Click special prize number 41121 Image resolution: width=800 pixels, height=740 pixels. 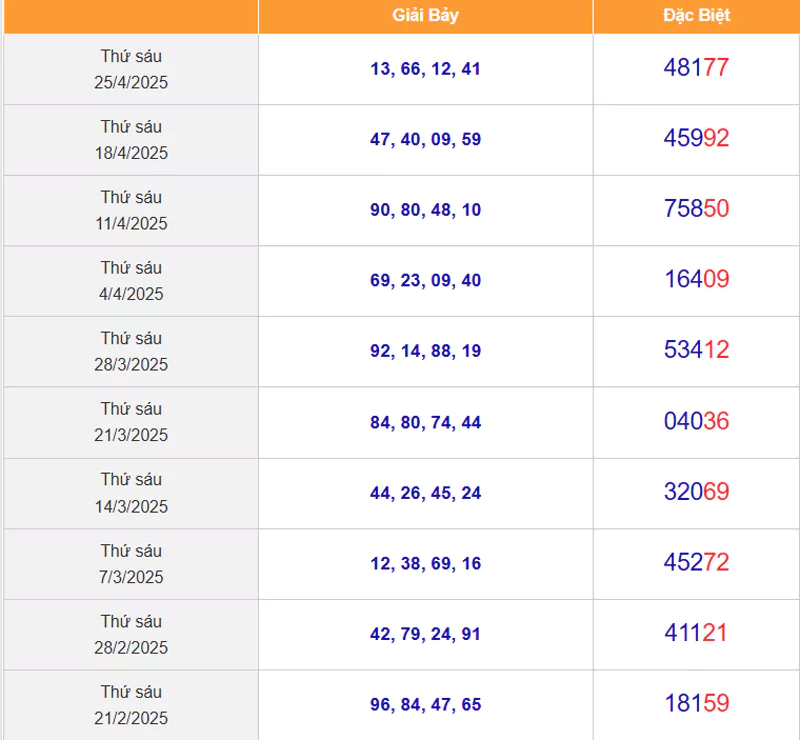(696, 633)
